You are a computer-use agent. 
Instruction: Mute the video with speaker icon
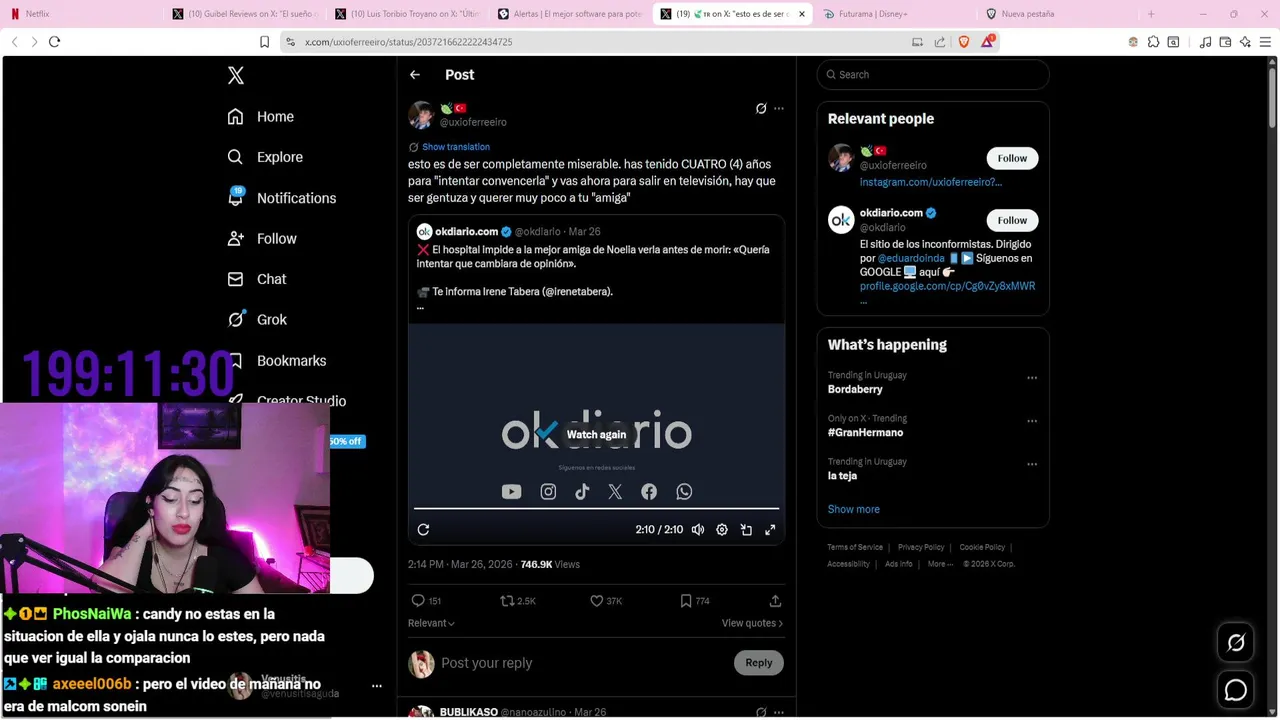pyautogui.click(x=698, y=530)
